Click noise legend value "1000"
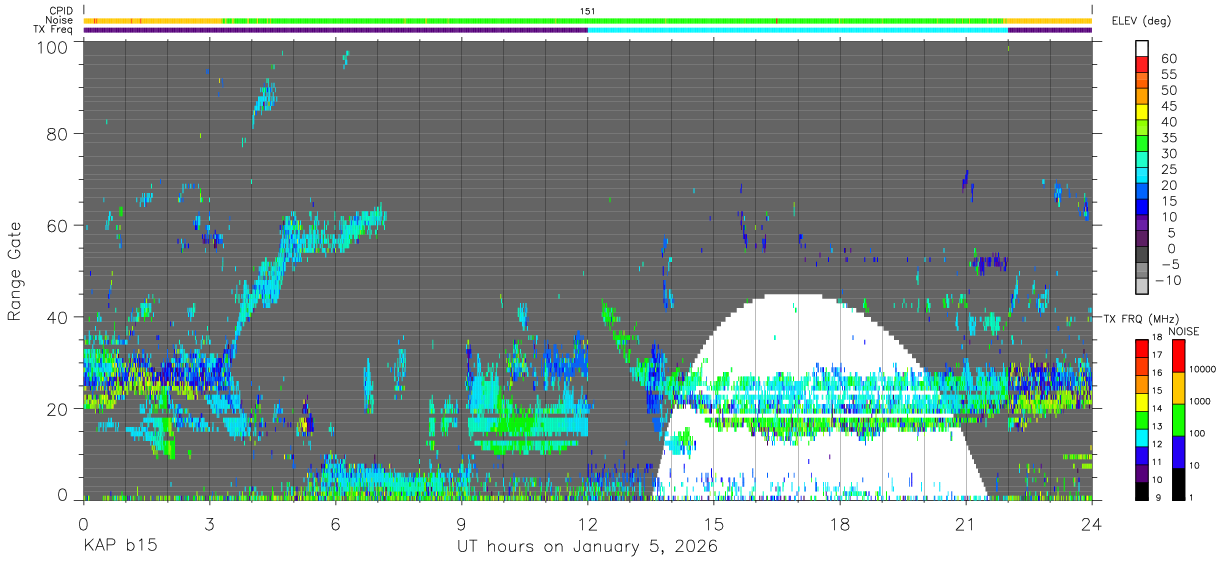The image size is (1228, 567). [x=1201, y=401]
